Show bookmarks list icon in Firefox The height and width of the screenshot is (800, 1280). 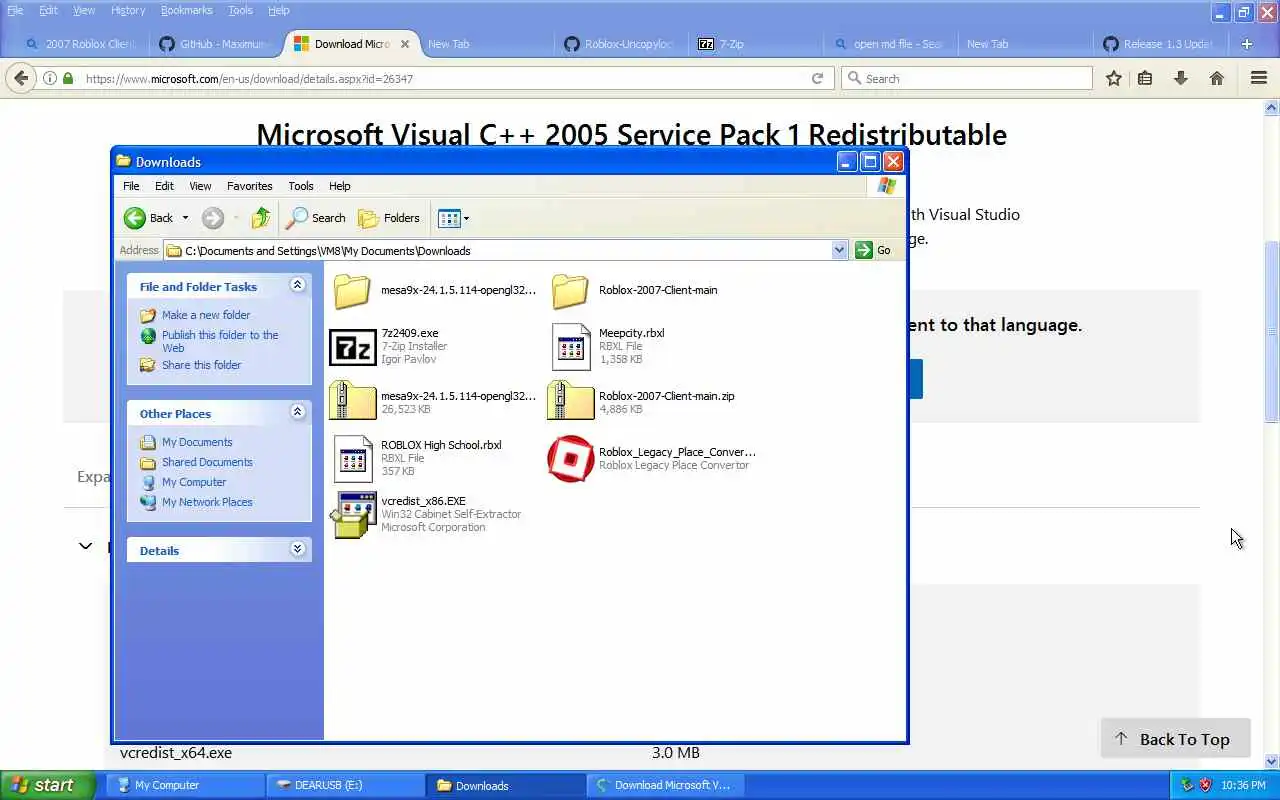point(1145,78)
